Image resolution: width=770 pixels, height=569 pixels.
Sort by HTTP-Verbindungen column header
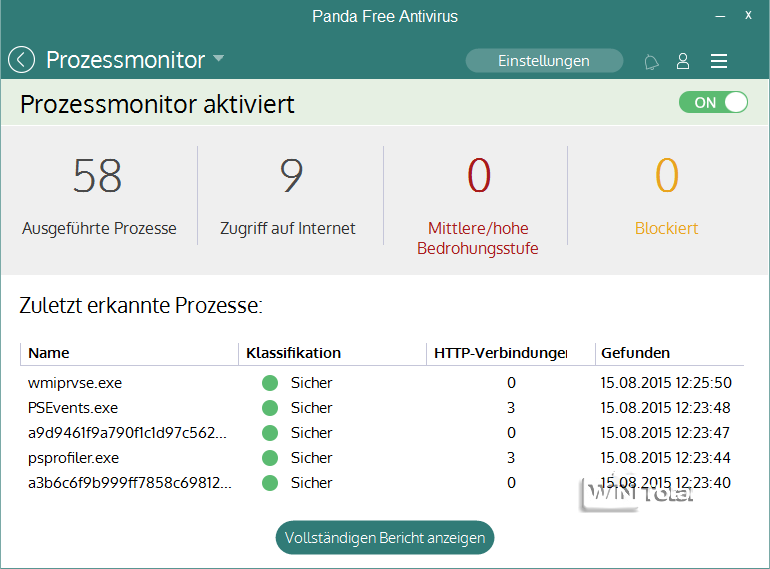pos(500,353)
